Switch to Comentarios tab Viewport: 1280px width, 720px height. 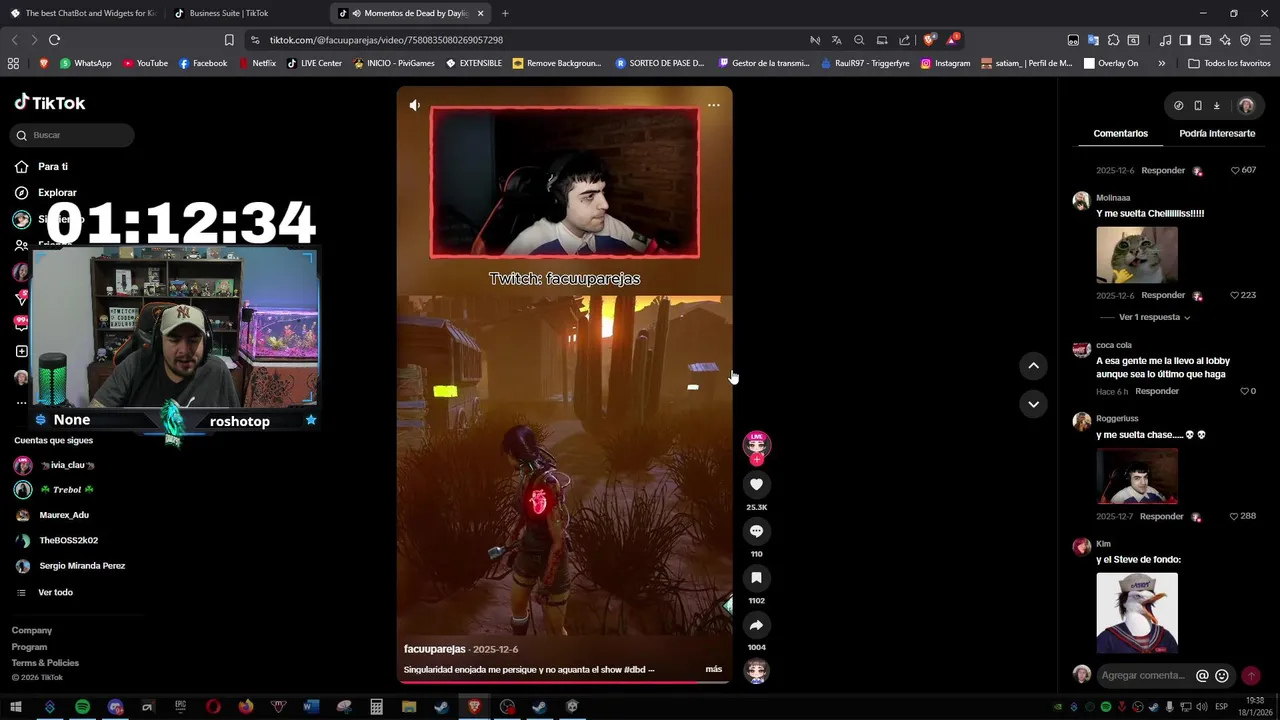click(1120, 133)
